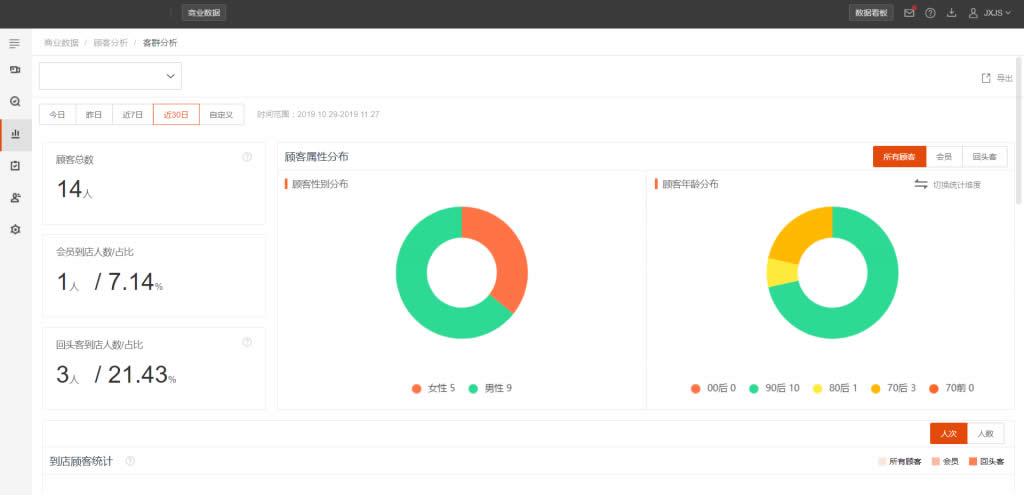Click the magnifier search icon in sidebar

pyautogui.click(x=15, y=101)
